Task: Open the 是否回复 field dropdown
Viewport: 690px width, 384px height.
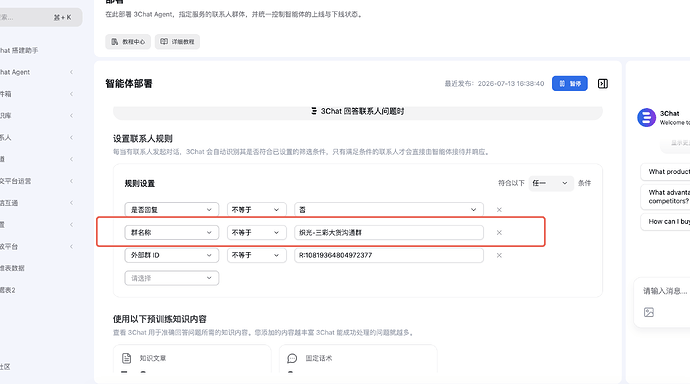Action: click(172, 210)
